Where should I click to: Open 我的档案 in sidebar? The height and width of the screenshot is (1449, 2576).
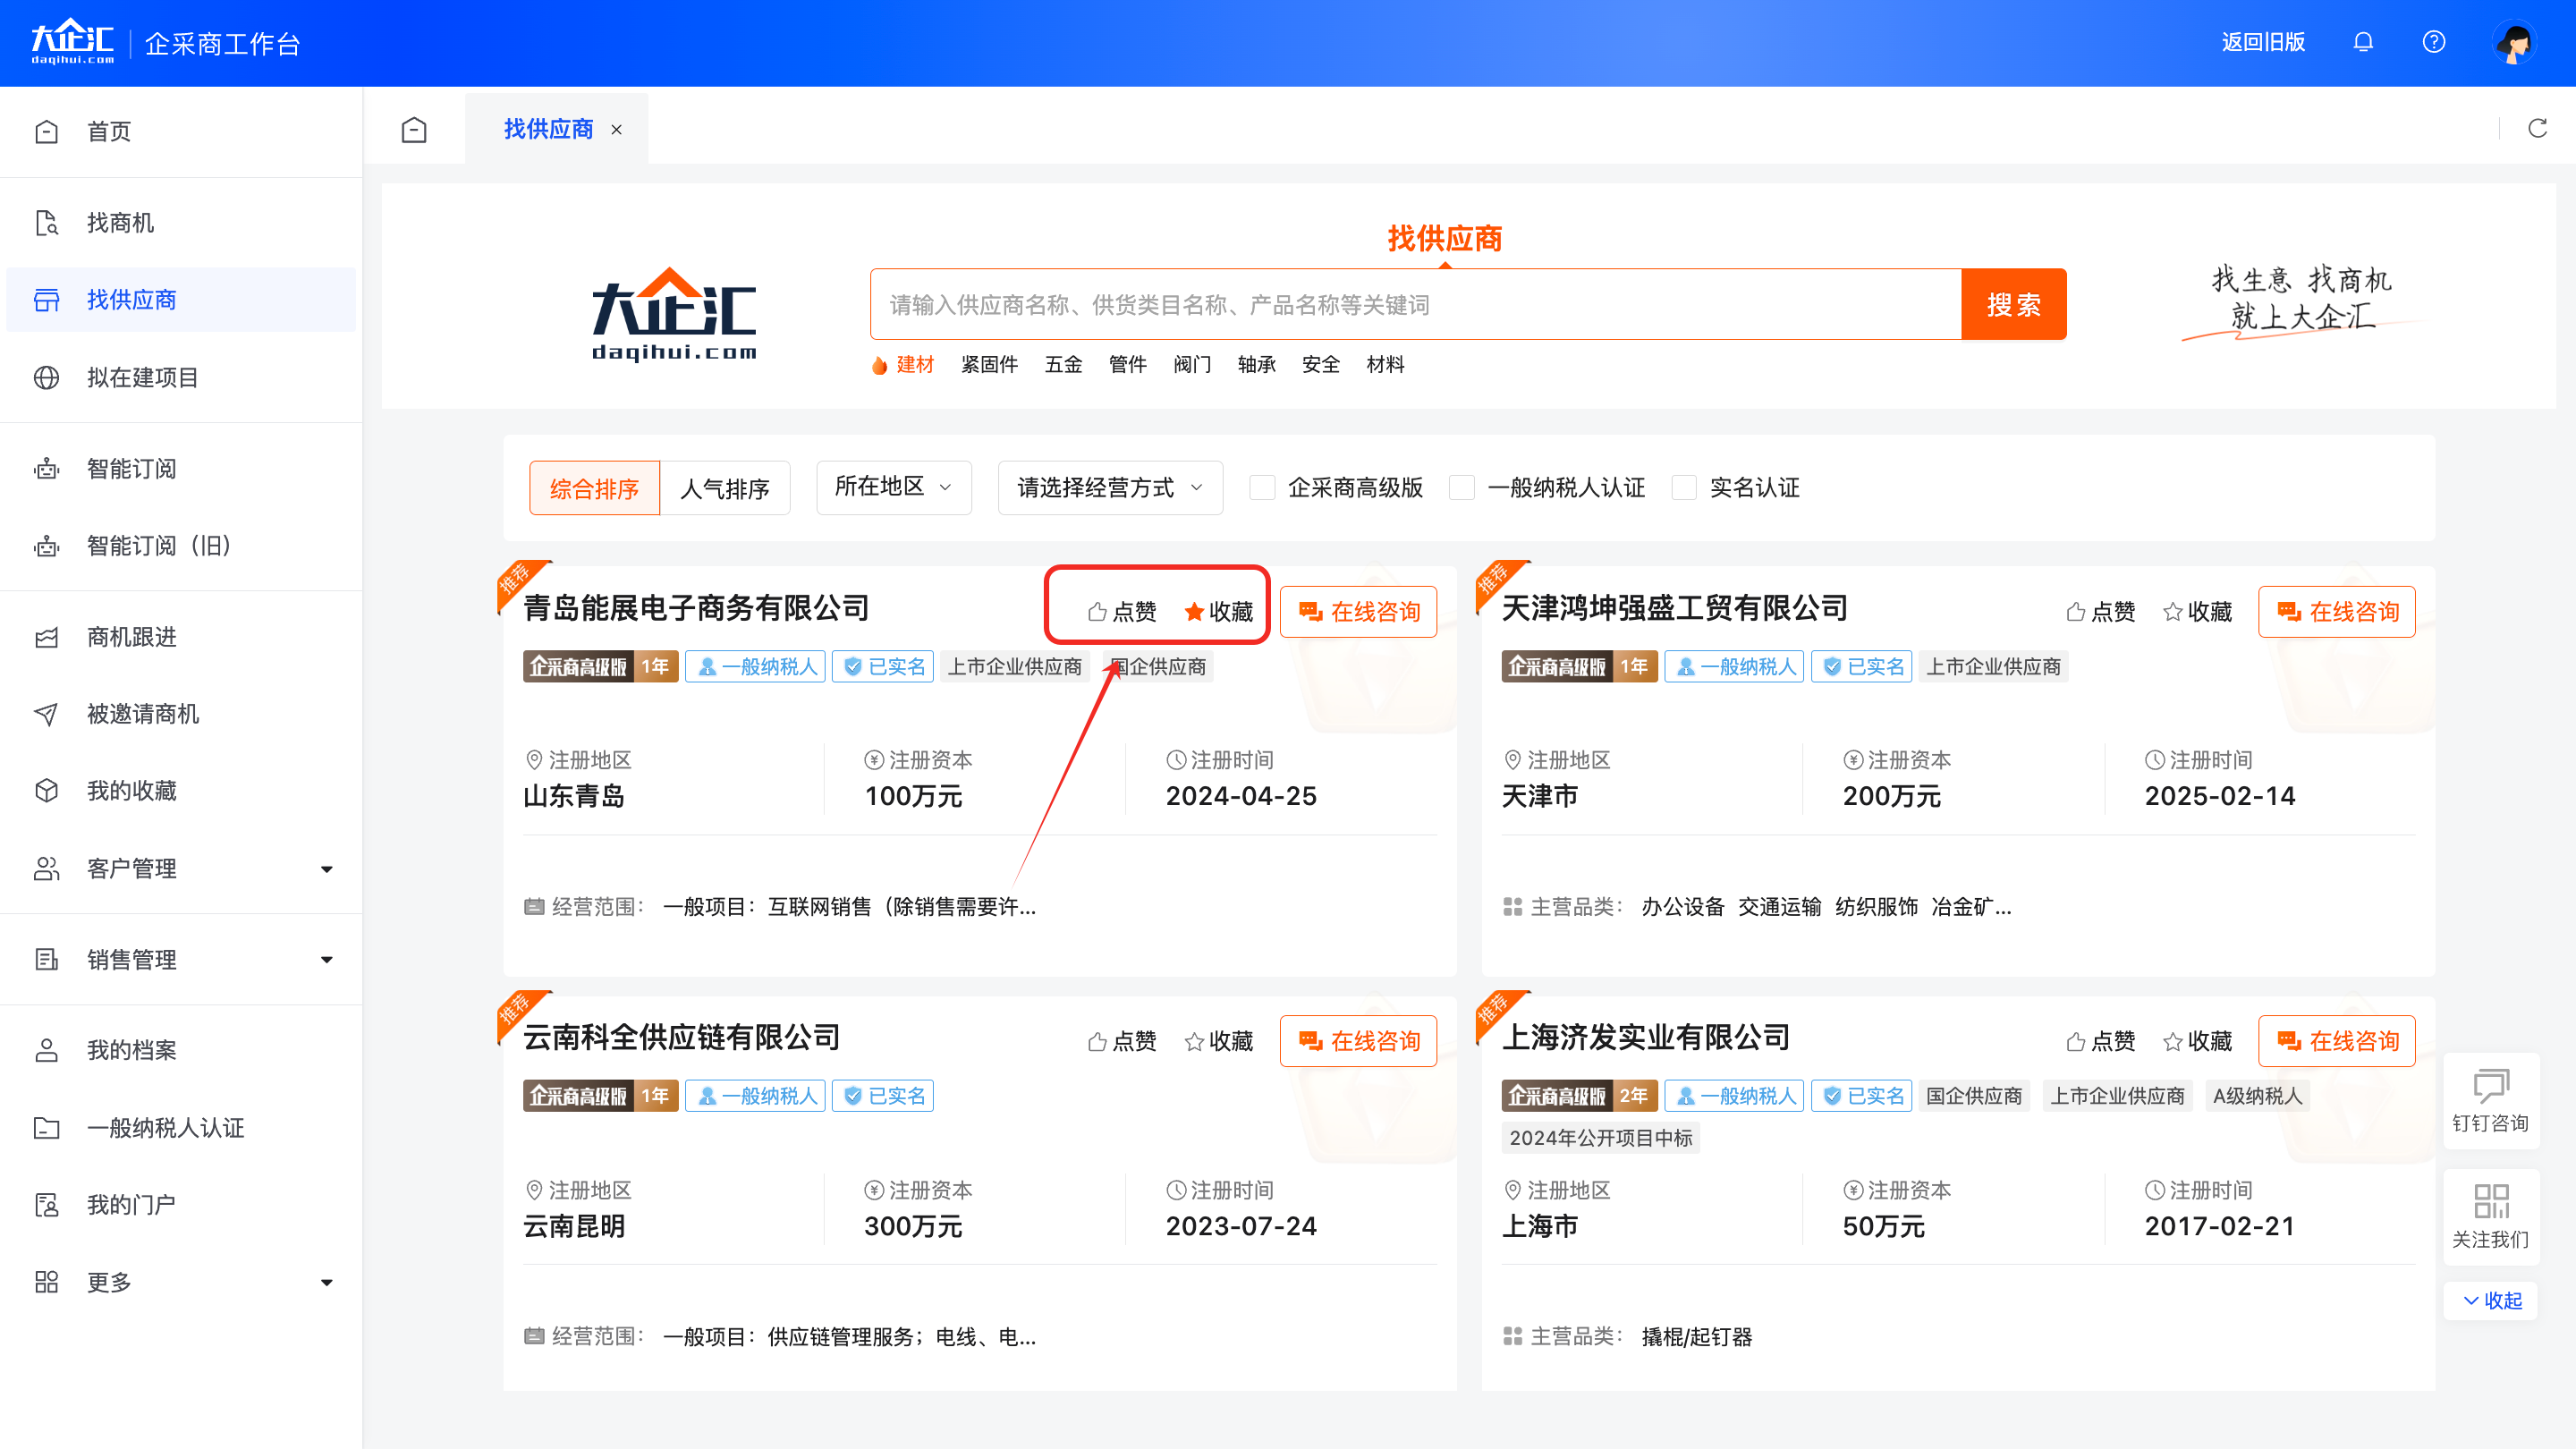pos(181,1049)
